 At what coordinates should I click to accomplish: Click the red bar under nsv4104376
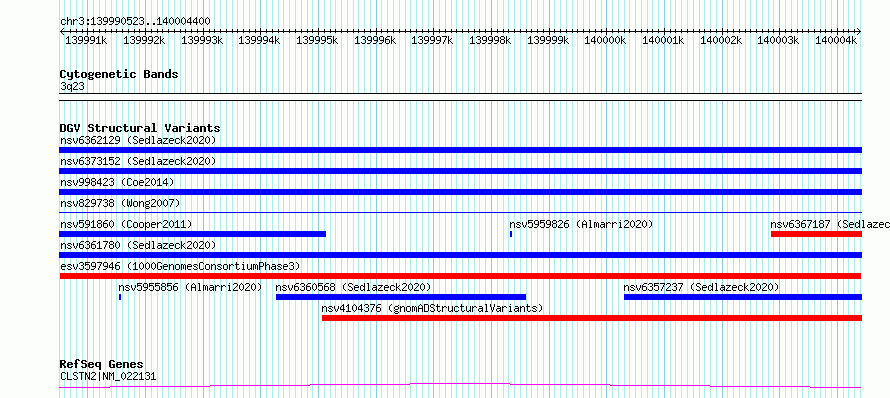coord(592,318)
